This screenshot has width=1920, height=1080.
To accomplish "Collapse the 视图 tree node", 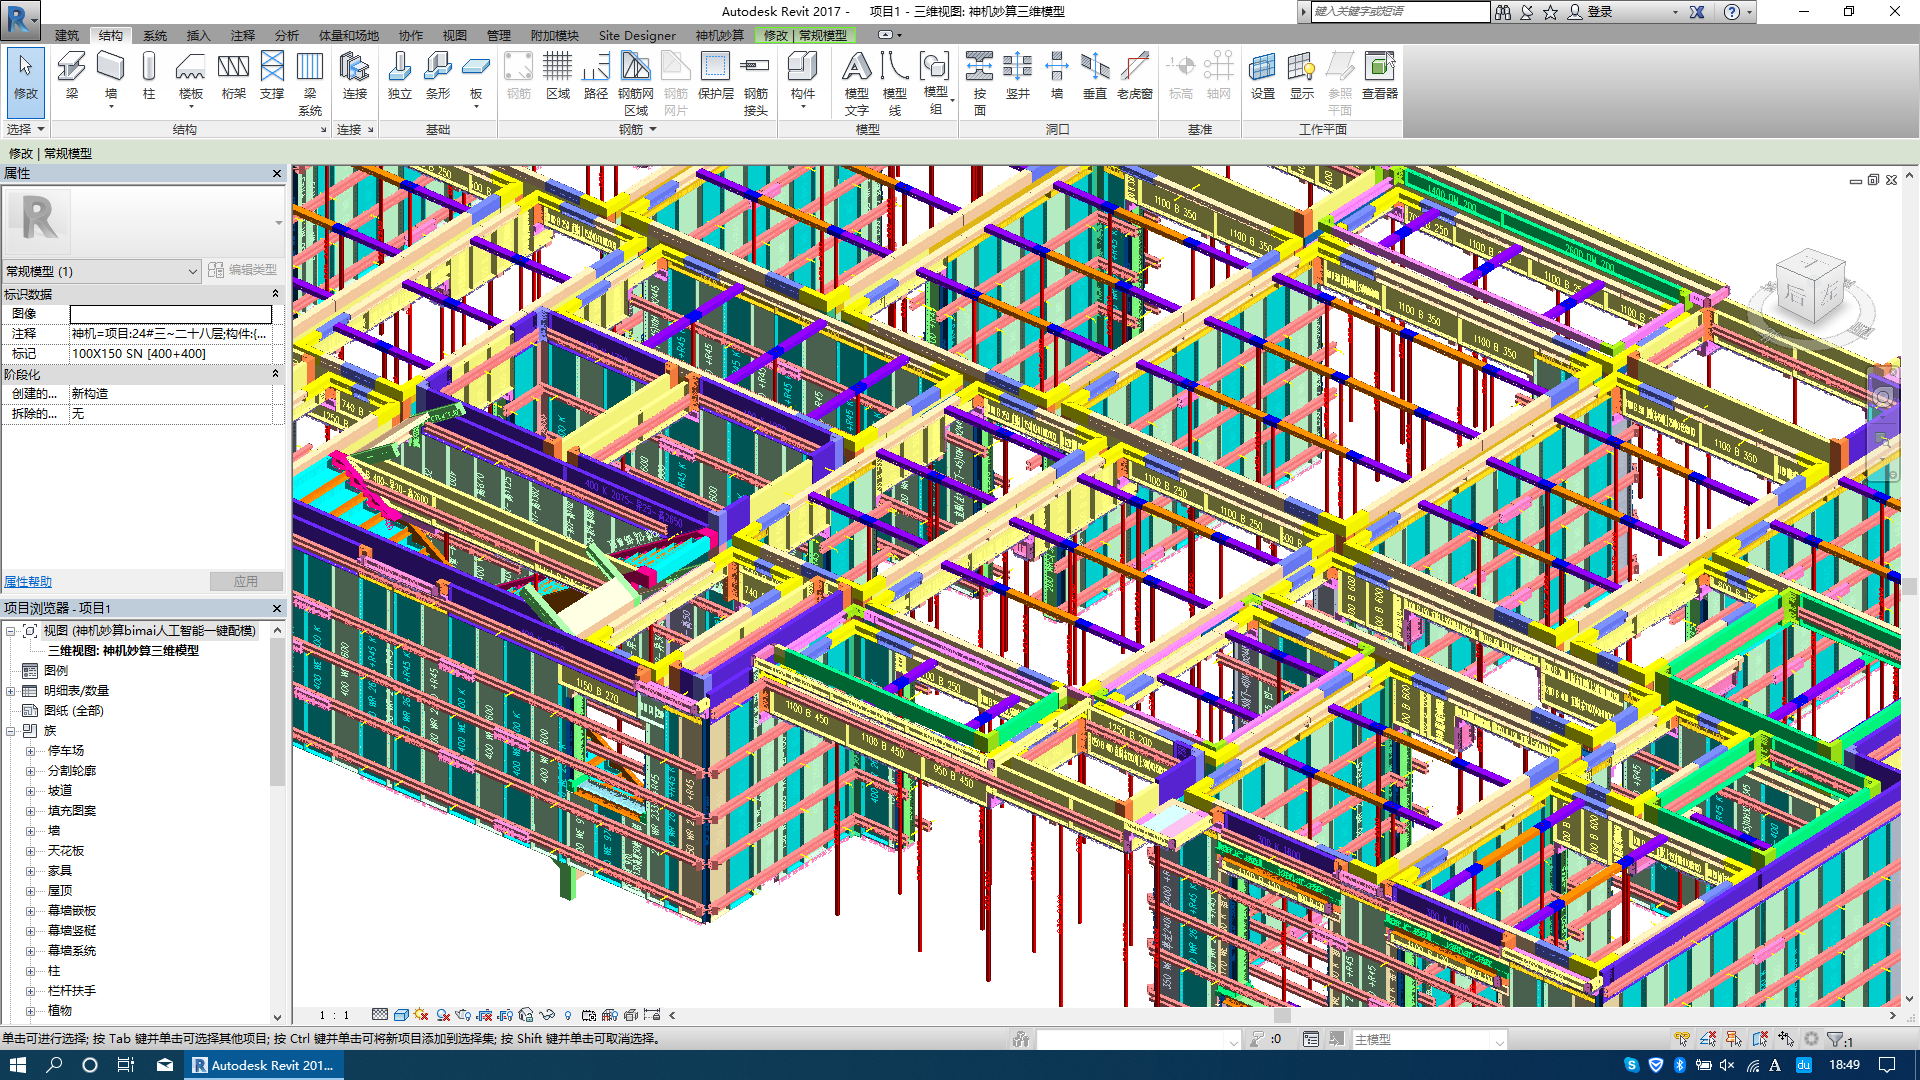I will click(x=11, y=631).
